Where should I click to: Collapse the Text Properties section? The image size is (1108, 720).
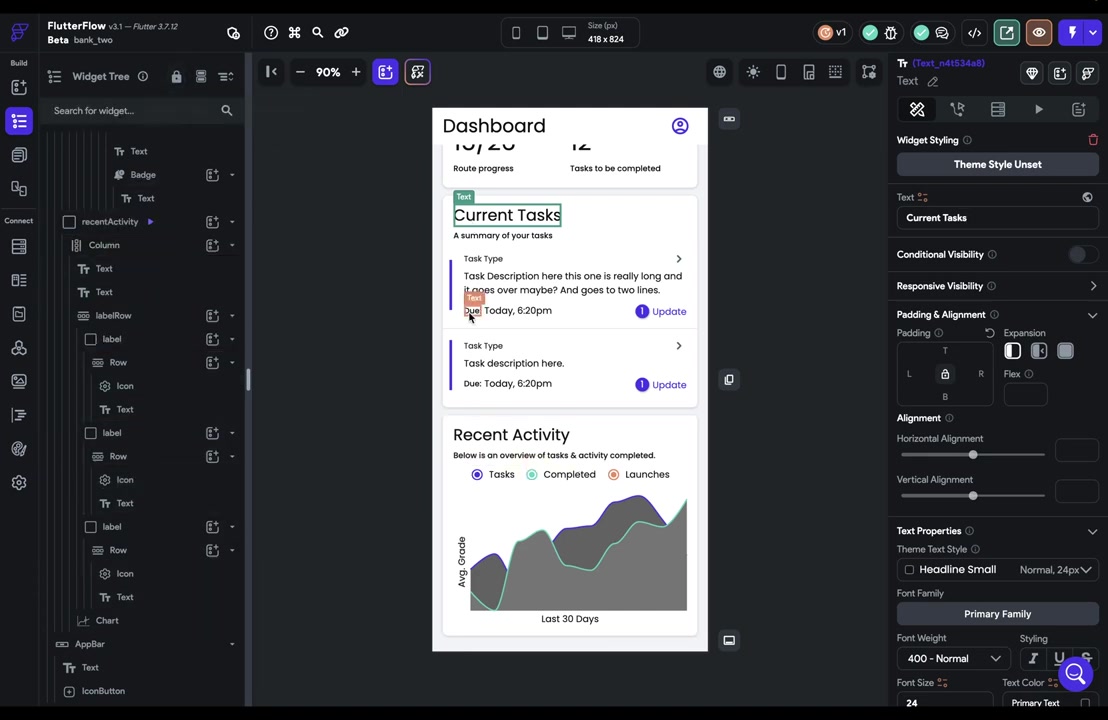(x=1092, y=531)
